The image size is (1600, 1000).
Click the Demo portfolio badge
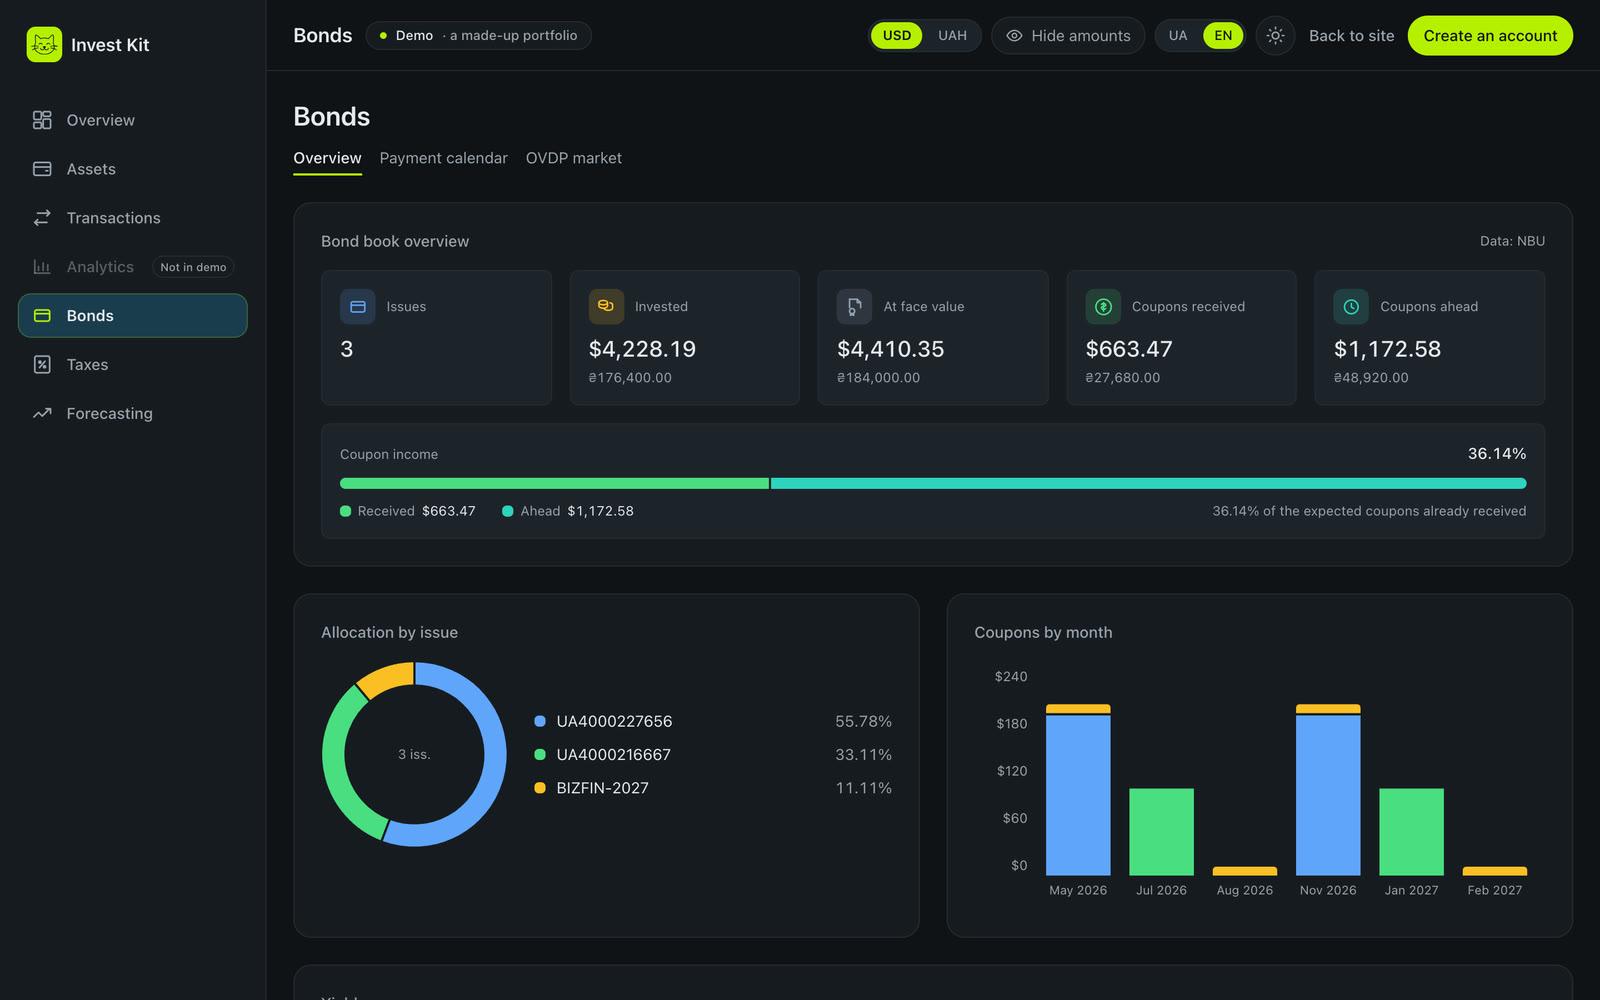click(478, 36)
